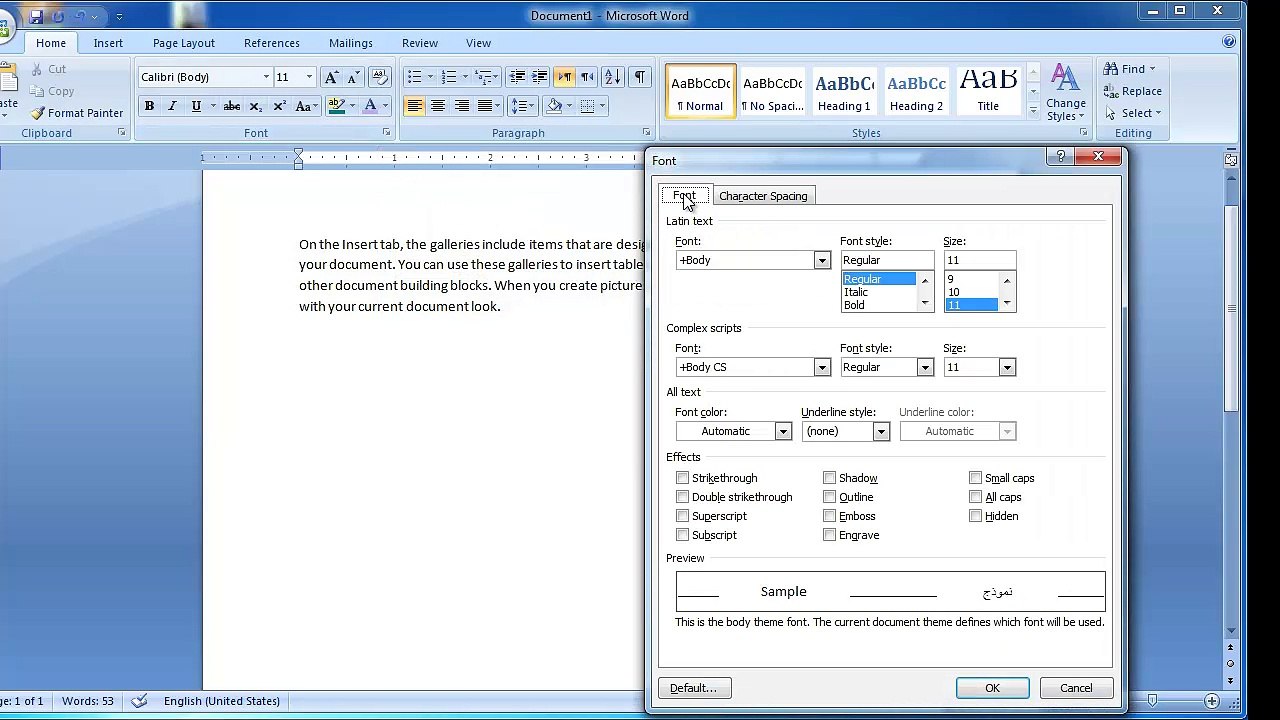Open Word Help question-mark icon
Viewport: 1280px width, 720px height.
click(x=1228, y=42)
